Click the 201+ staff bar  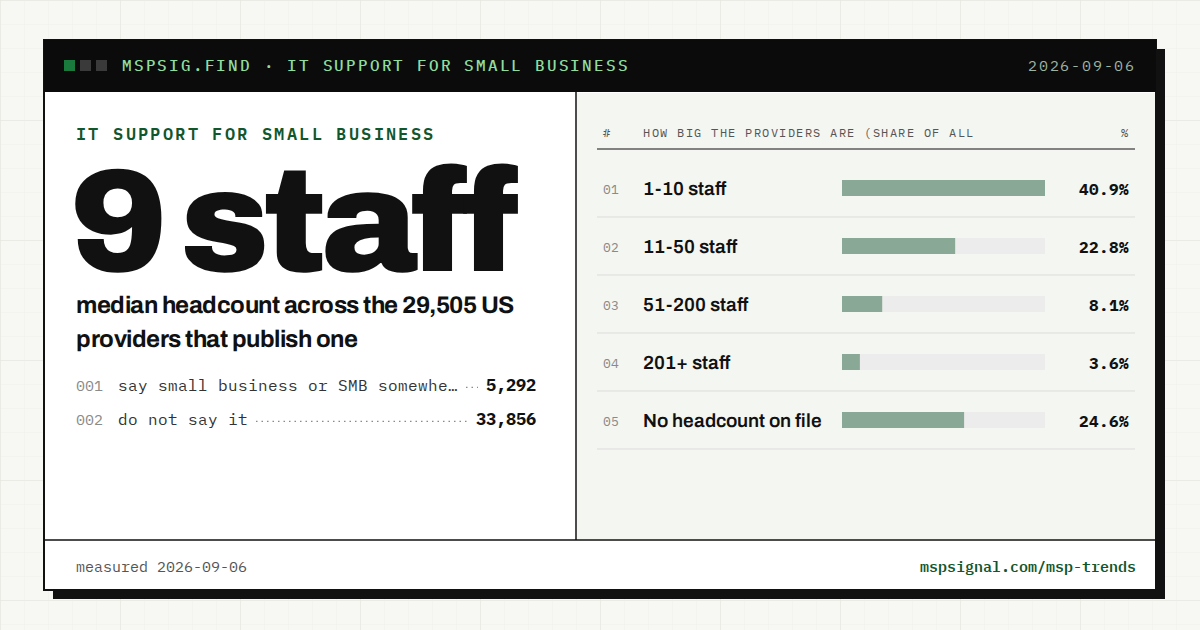pos(943,362)
